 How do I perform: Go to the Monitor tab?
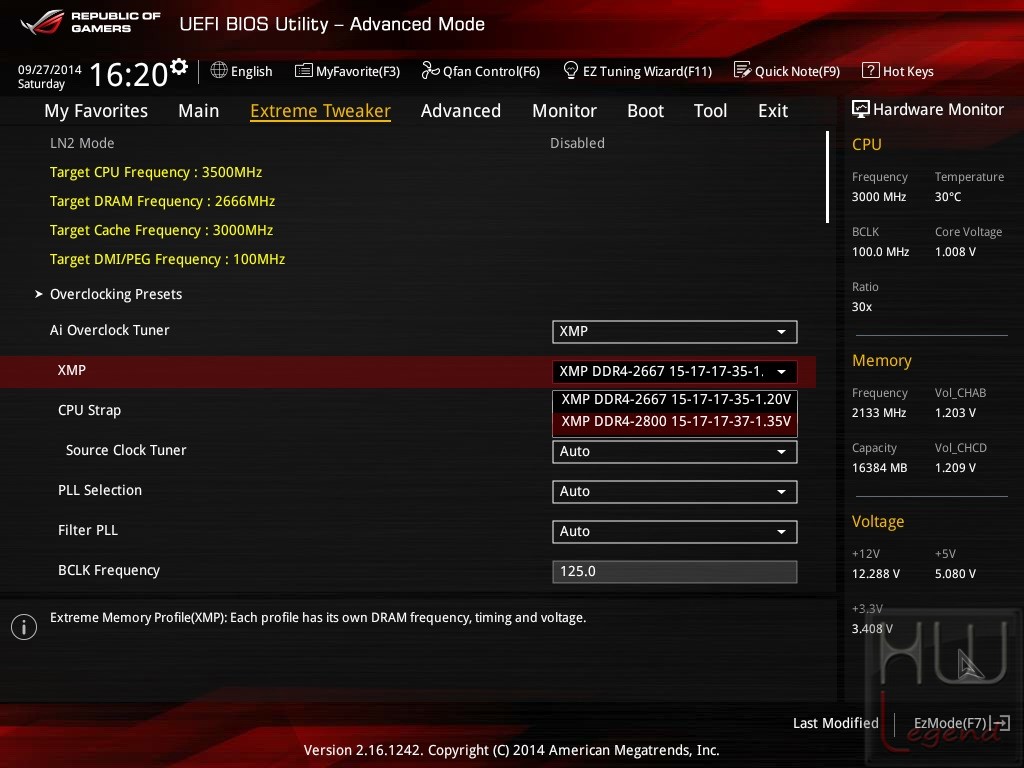tap(564, 111)
